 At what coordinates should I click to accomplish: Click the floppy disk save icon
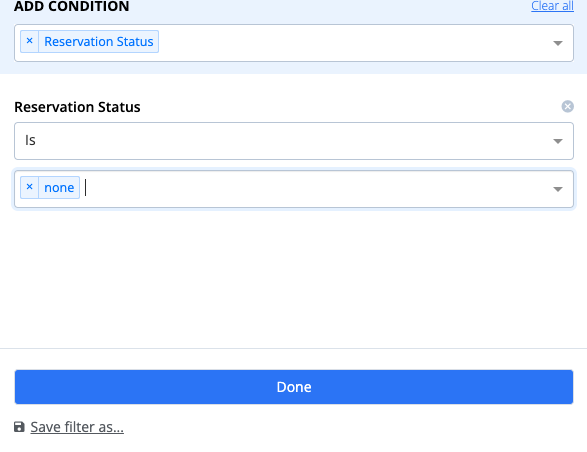click(x=19, y=427)
